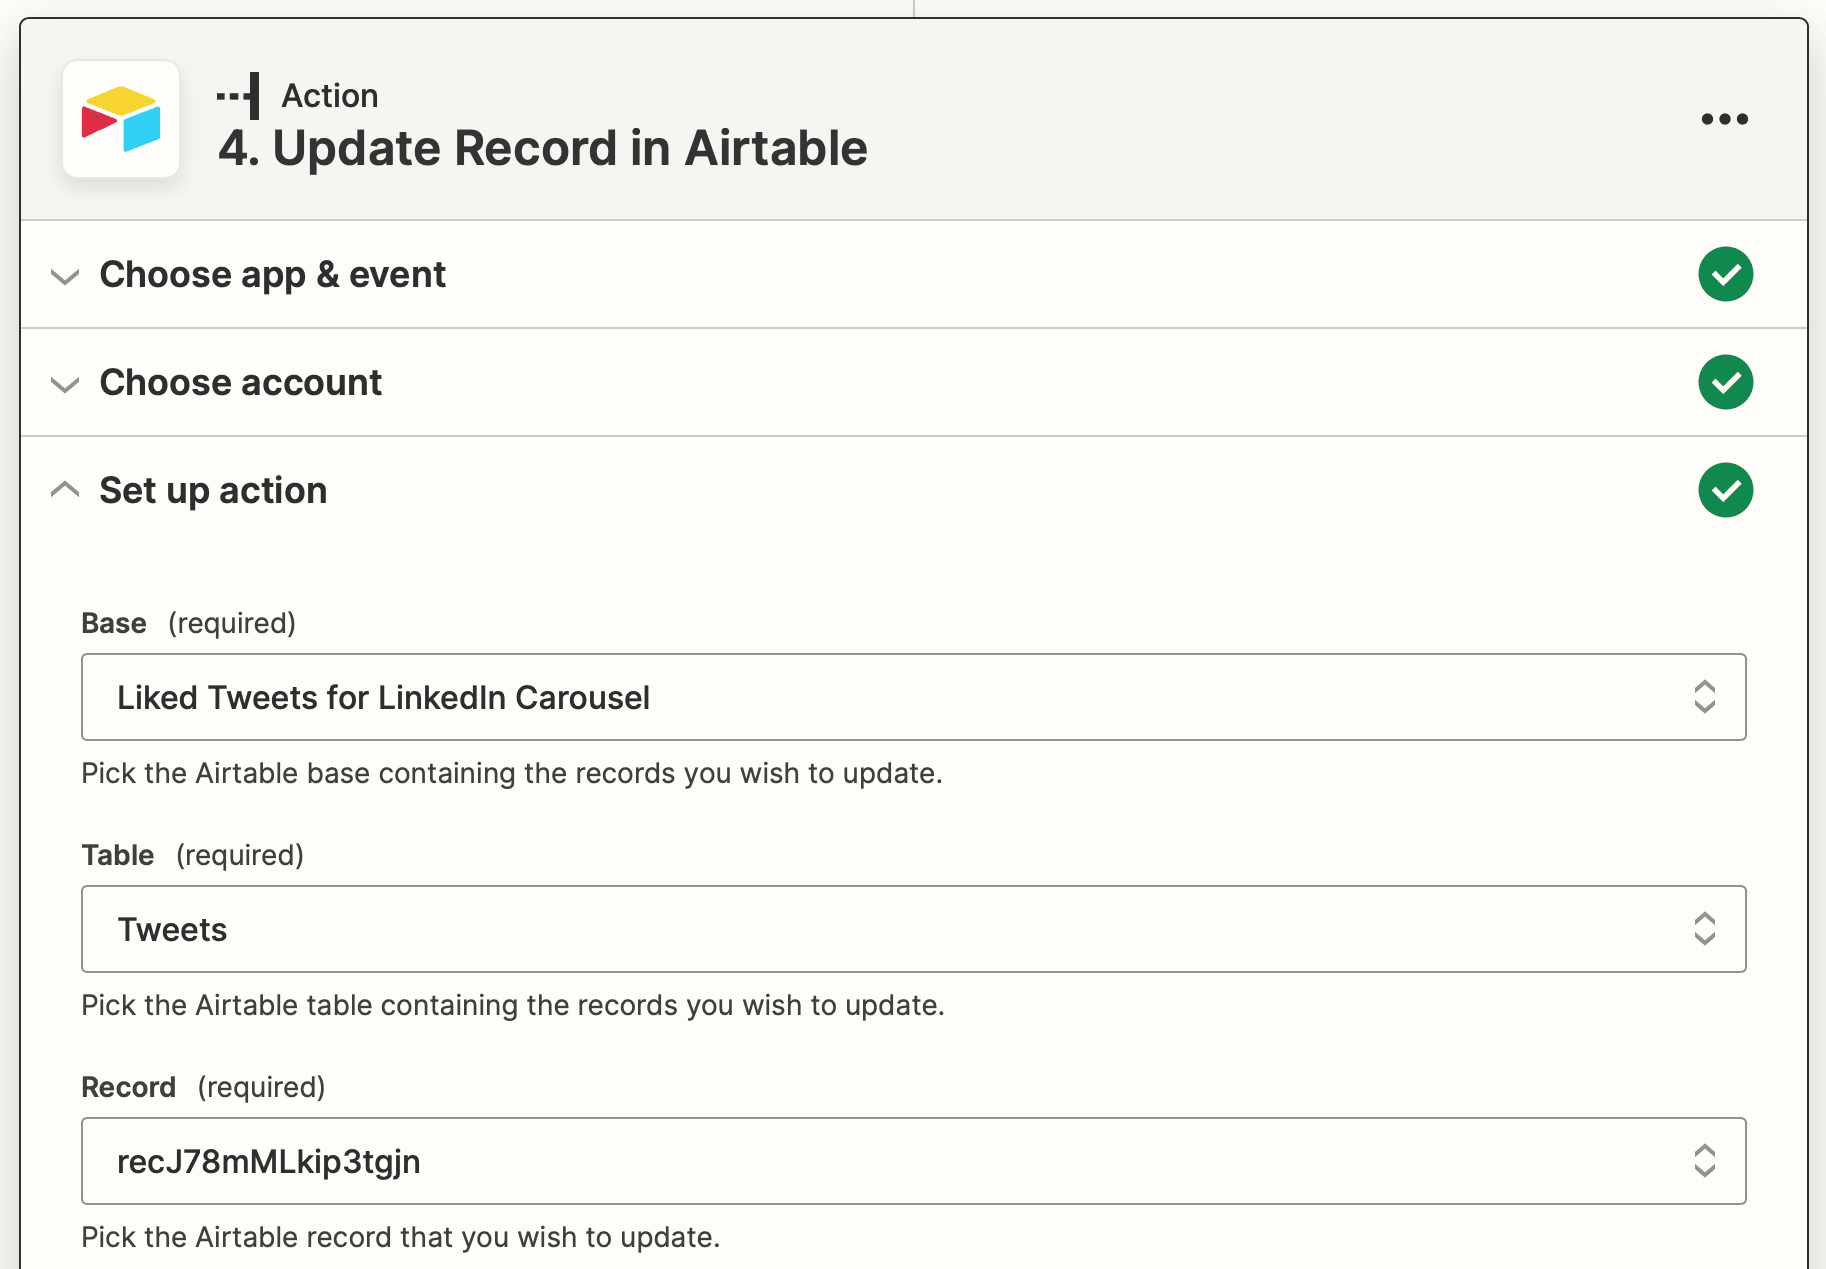Expand the Choose app & event section

point(64,276)
